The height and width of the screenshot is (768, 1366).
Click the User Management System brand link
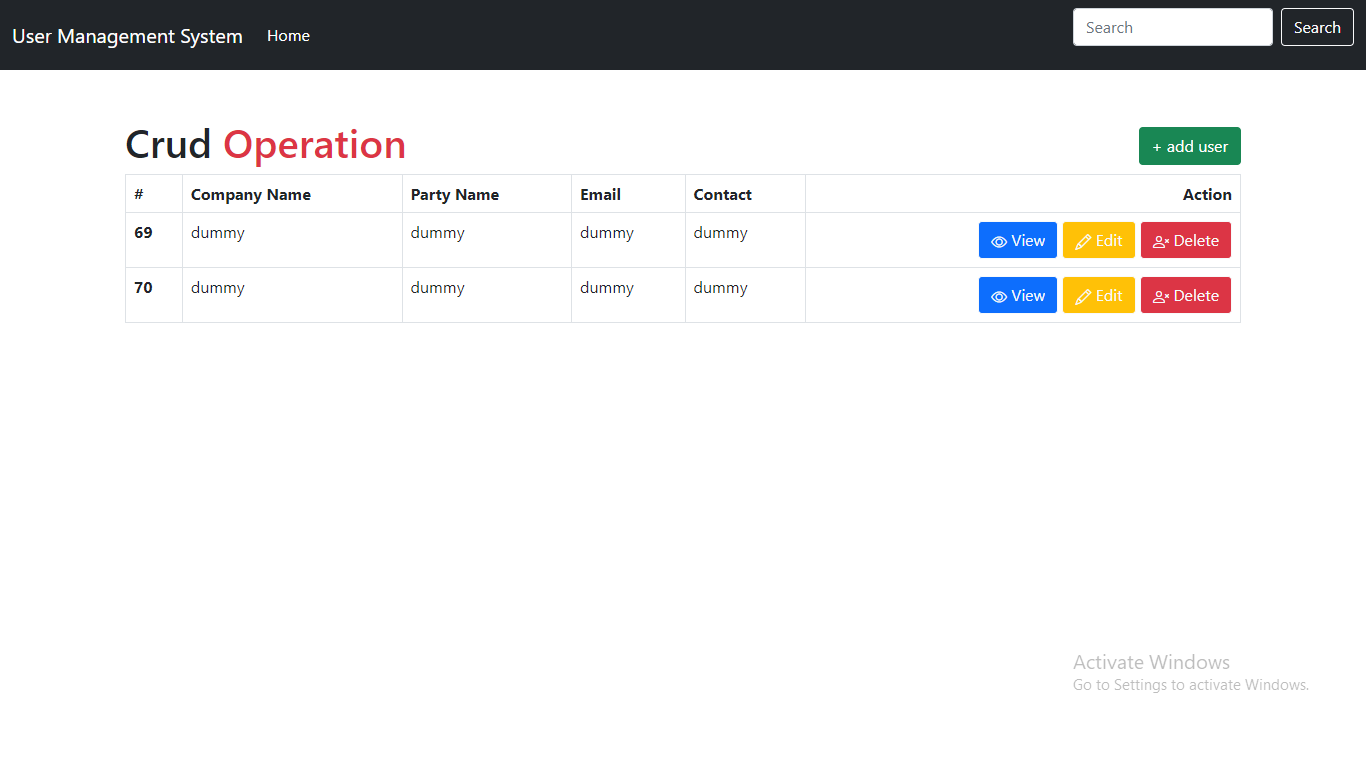point(127,36)
